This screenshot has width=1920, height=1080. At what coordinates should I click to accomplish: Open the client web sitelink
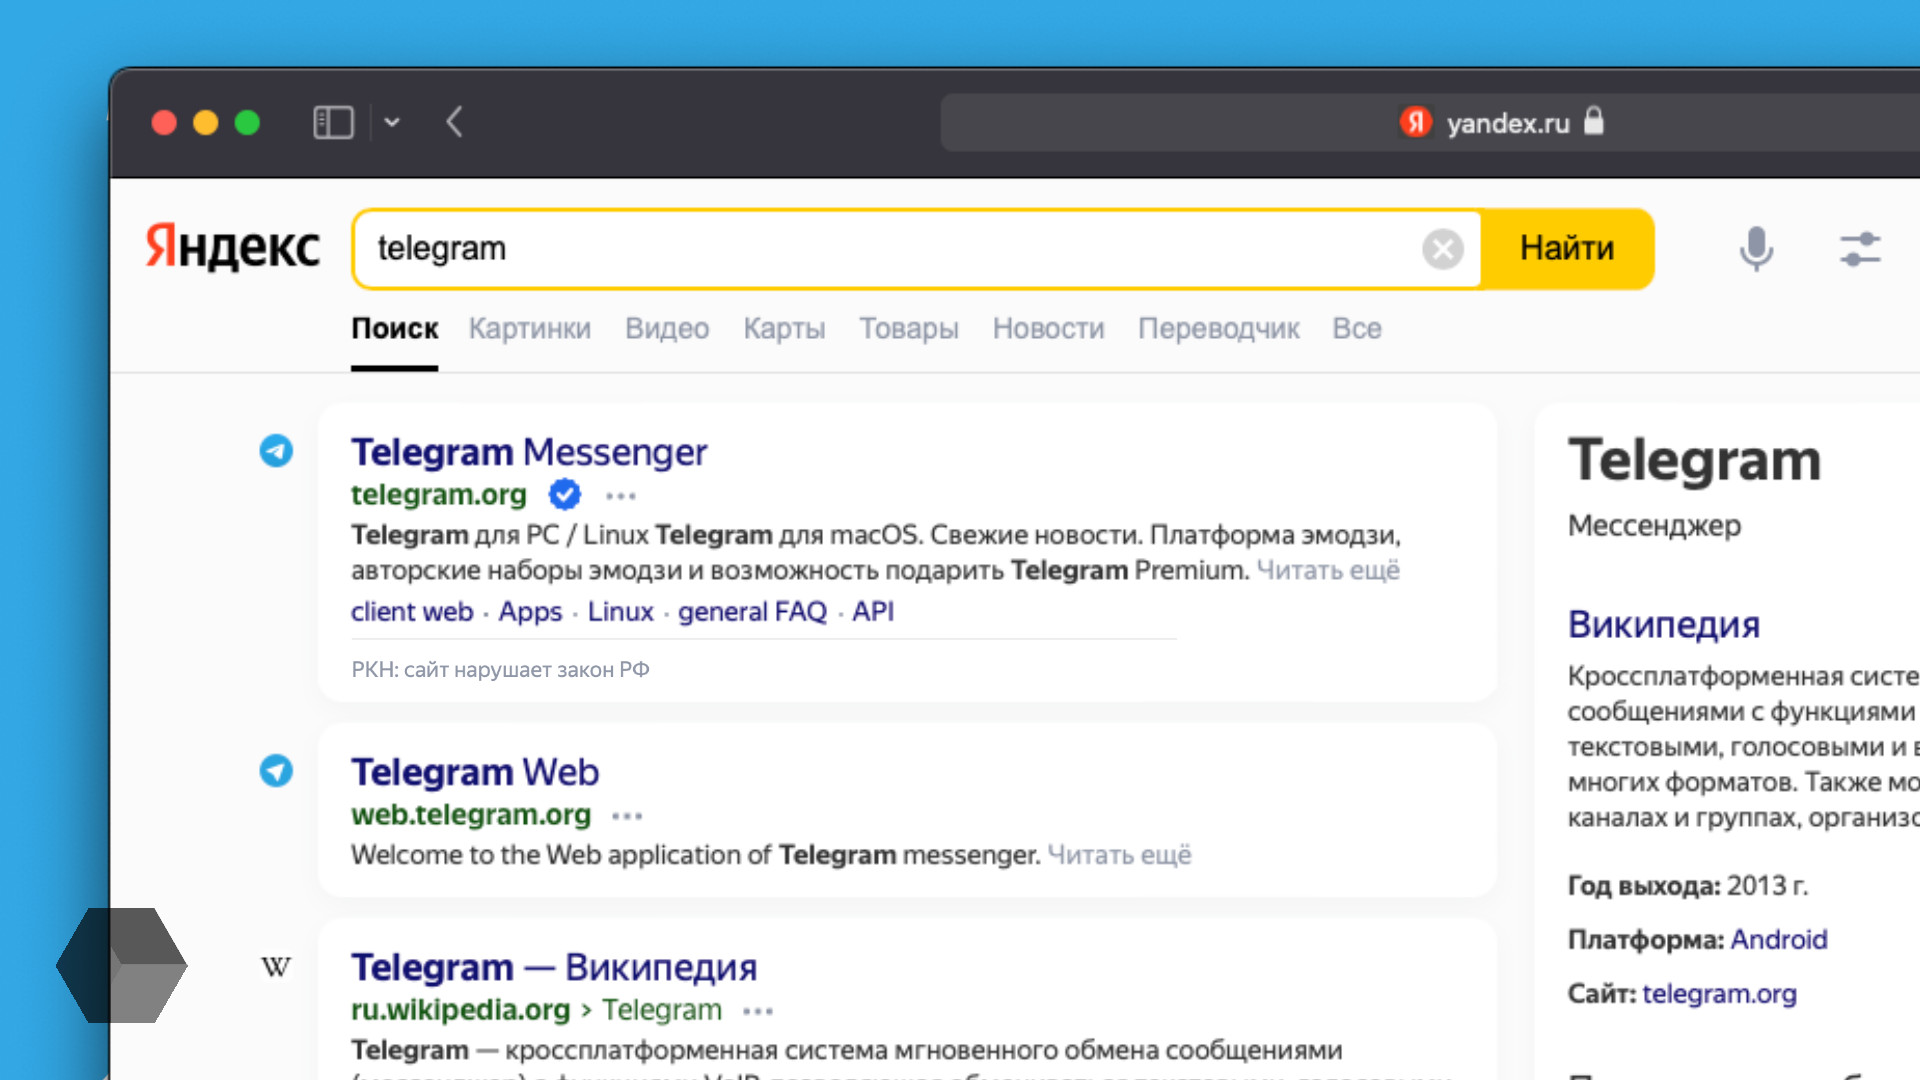(412, 611)
